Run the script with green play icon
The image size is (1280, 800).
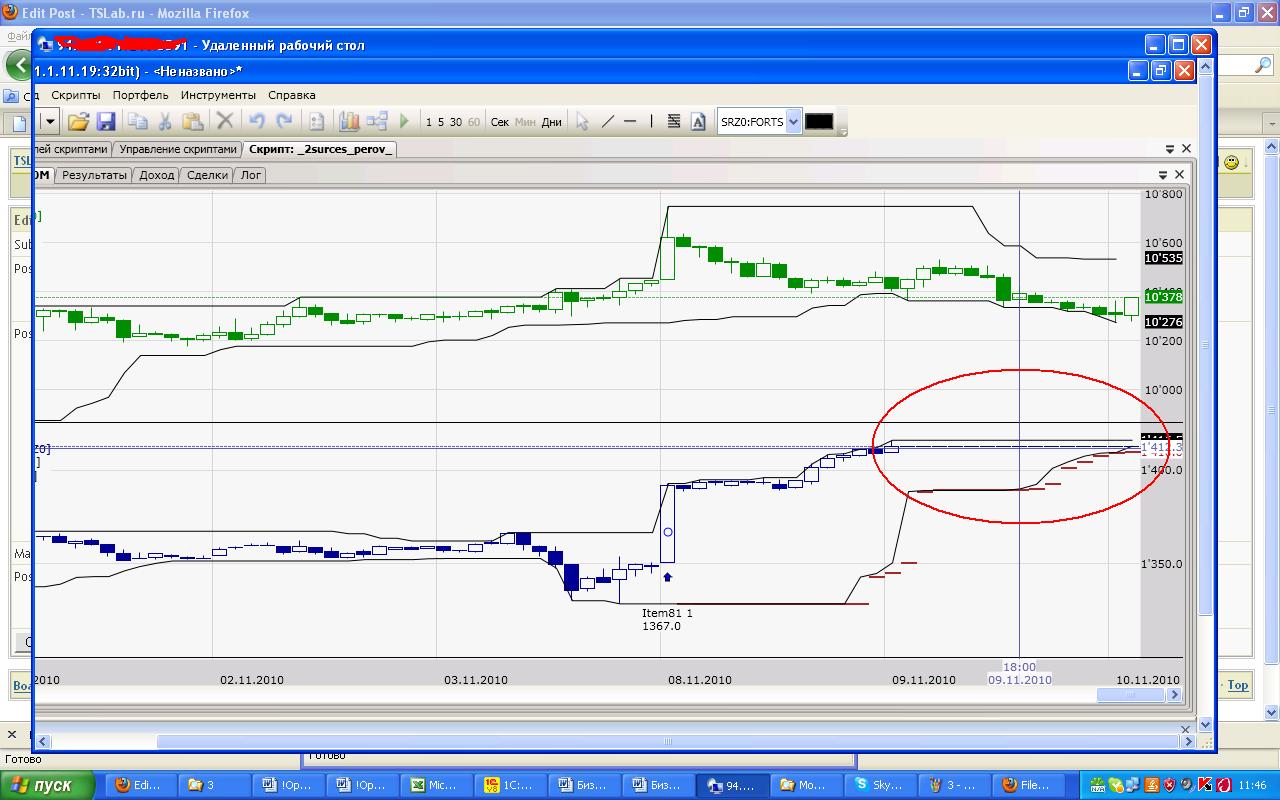pos(404,122)
